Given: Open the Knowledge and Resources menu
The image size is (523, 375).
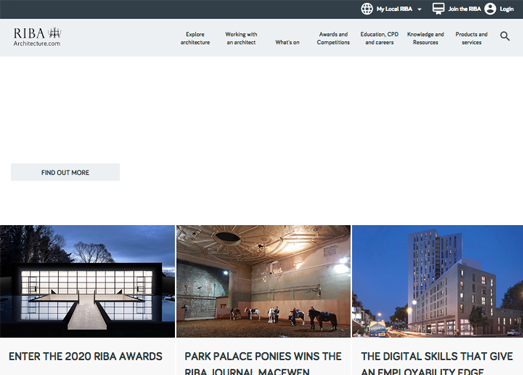Looking at the screenshot, I should click(425, 38).
